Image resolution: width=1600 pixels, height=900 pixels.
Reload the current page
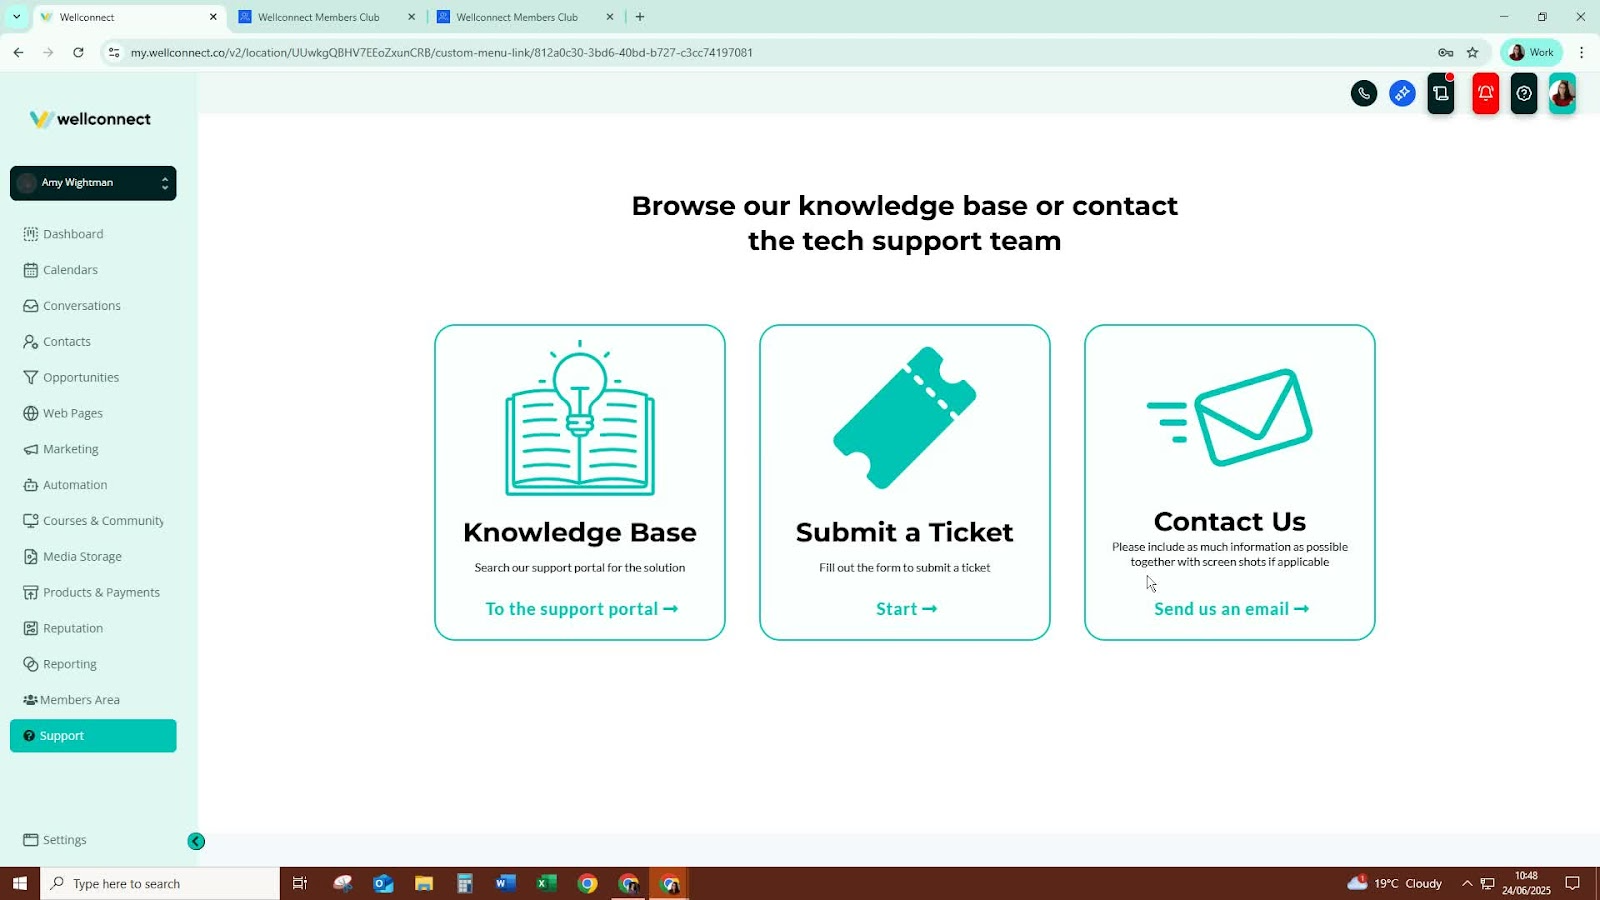click(78, 52)
